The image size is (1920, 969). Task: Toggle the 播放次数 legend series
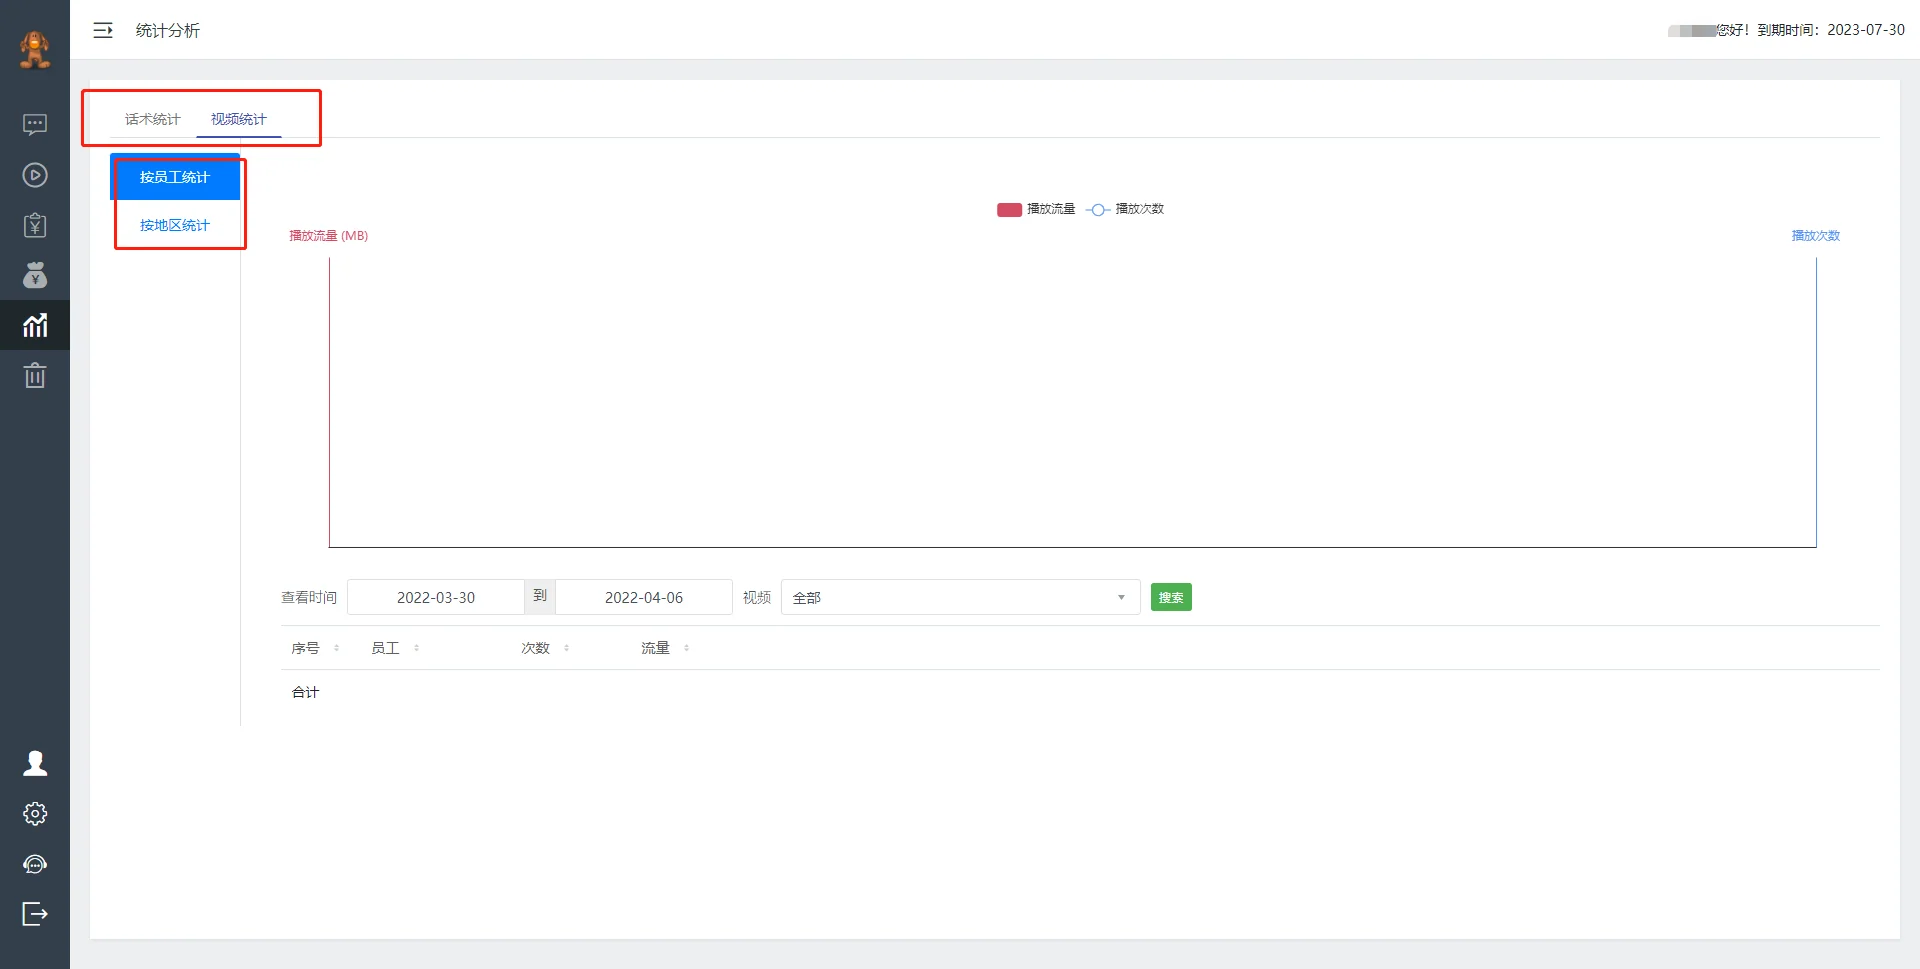pos(1125,209)
